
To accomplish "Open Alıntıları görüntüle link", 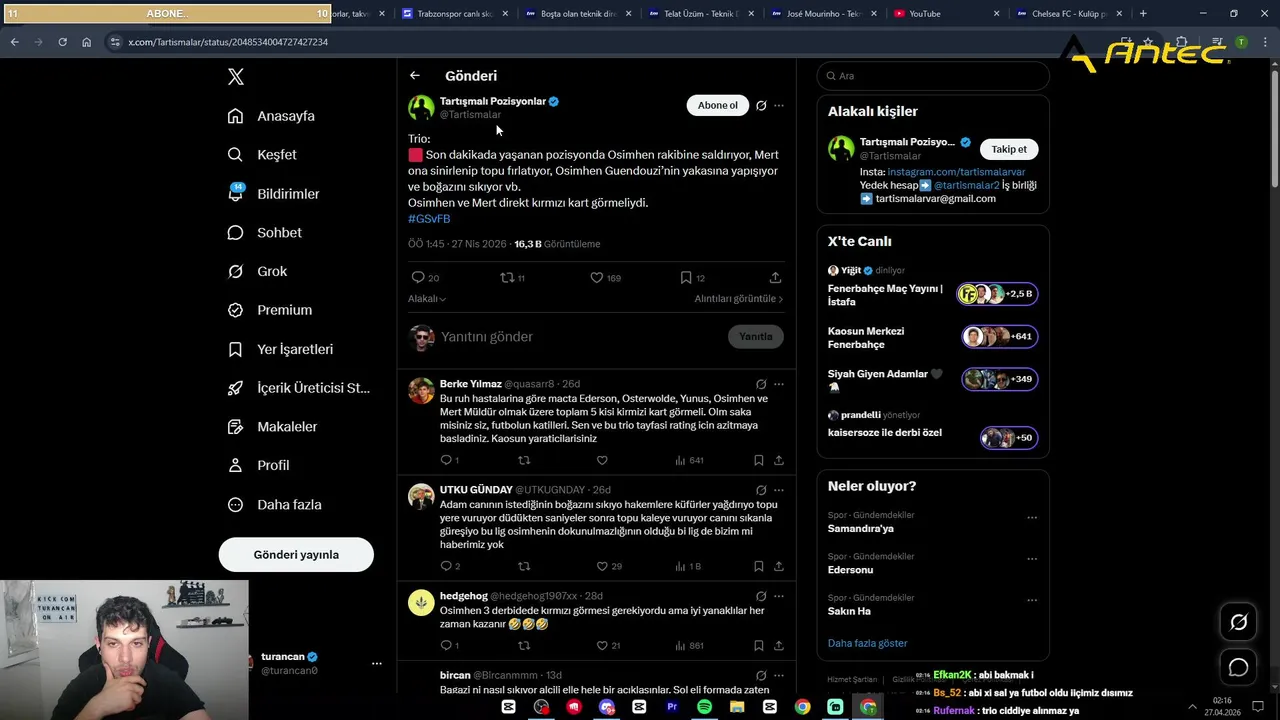I will pos(739,299).
